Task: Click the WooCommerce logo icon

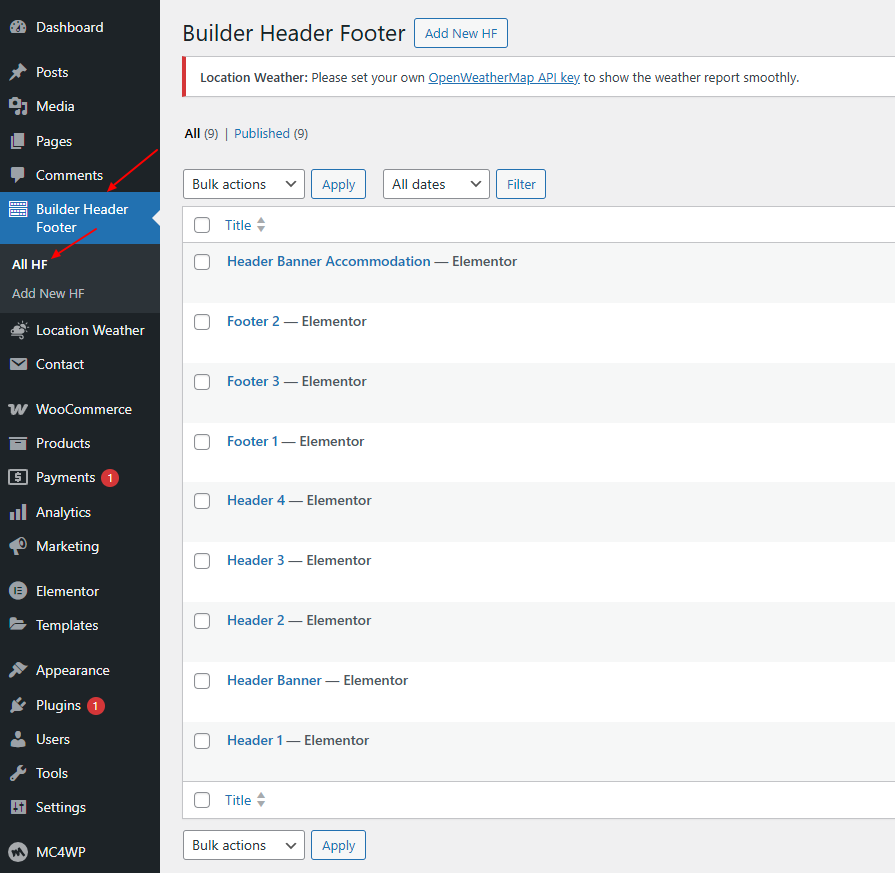Action: [18, 409]
